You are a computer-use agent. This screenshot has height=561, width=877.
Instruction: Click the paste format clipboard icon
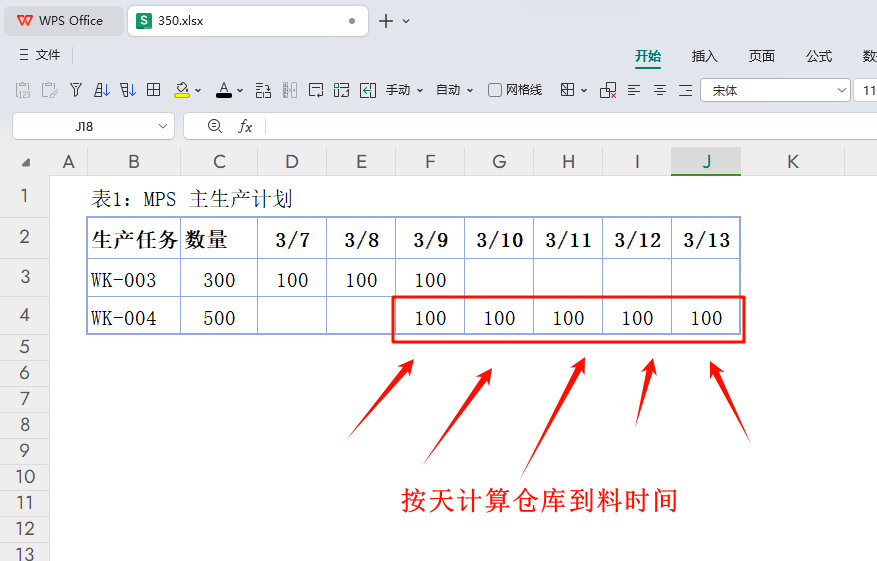coord(49,90)
